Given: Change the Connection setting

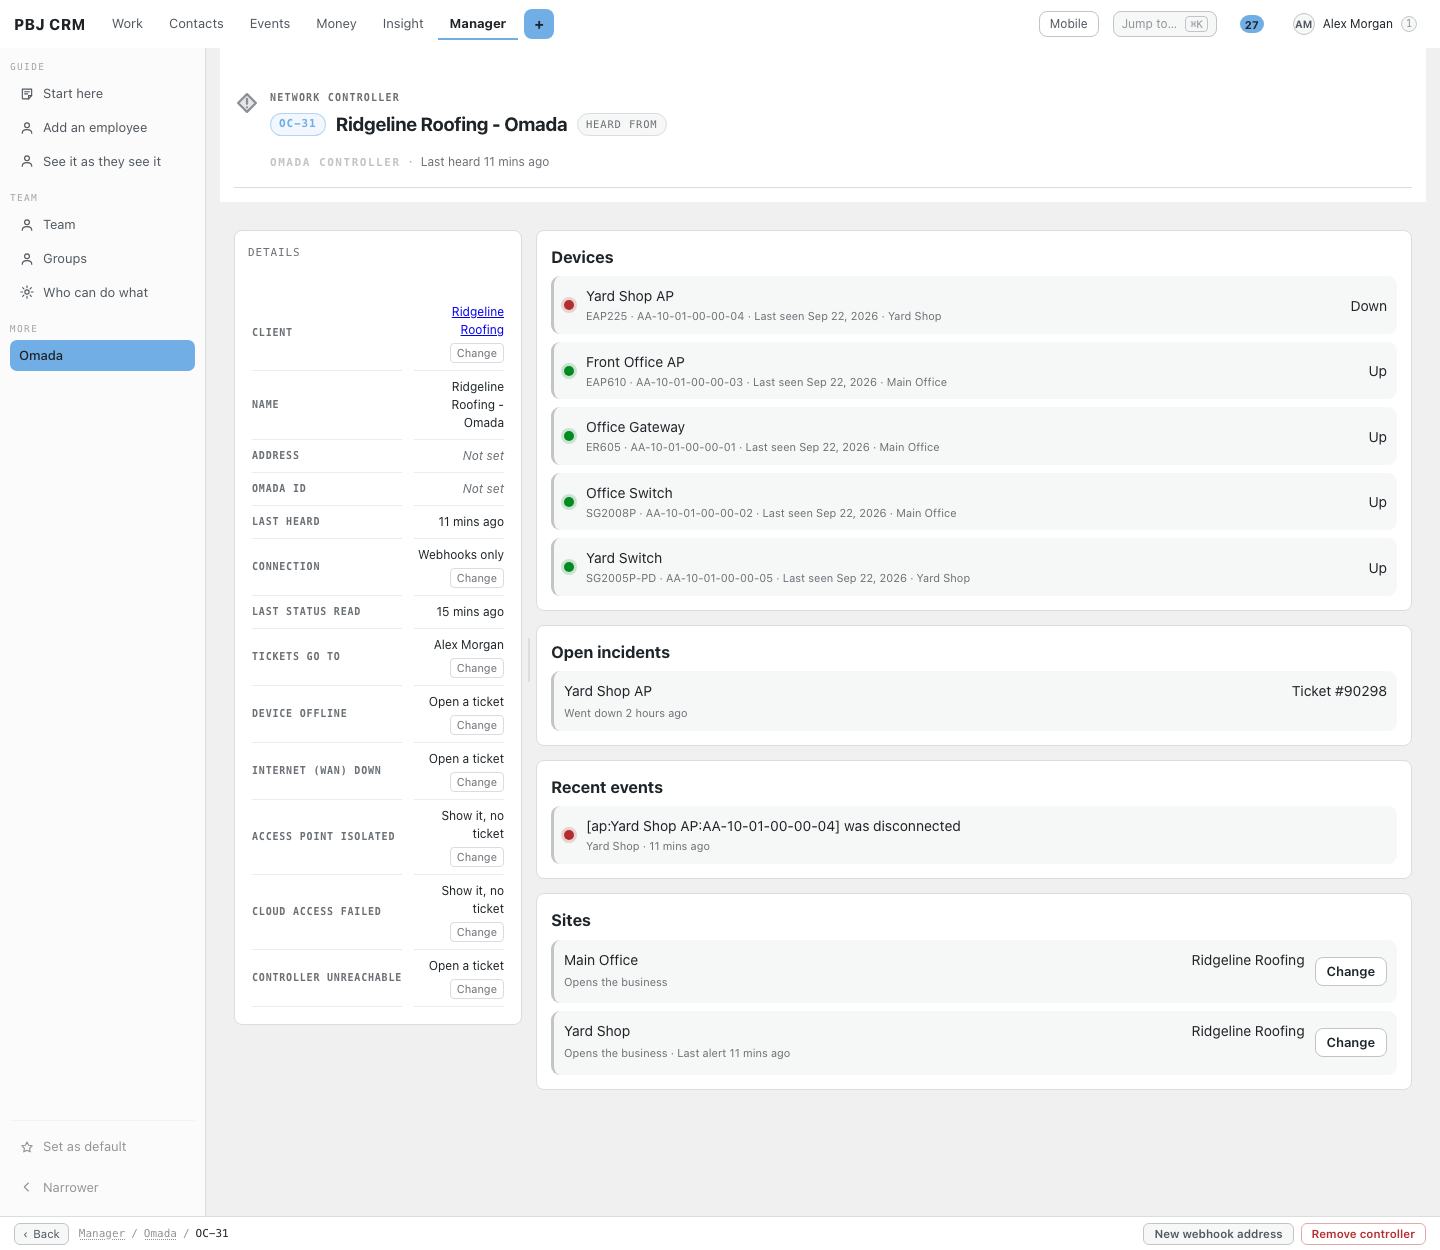Looking at the screenshot, I should tap(477, 578).
